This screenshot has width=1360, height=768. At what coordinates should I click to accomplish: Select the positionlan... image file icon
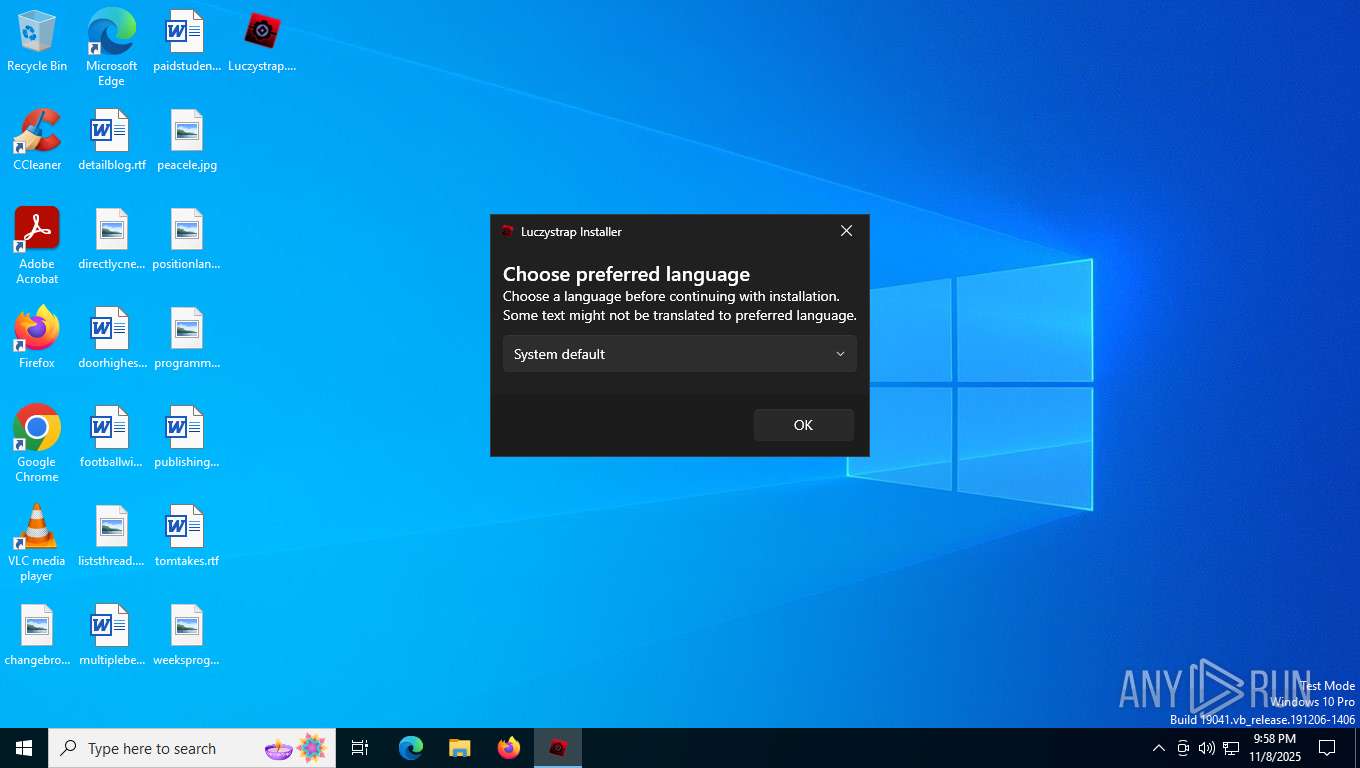click(x=186, y=240)
